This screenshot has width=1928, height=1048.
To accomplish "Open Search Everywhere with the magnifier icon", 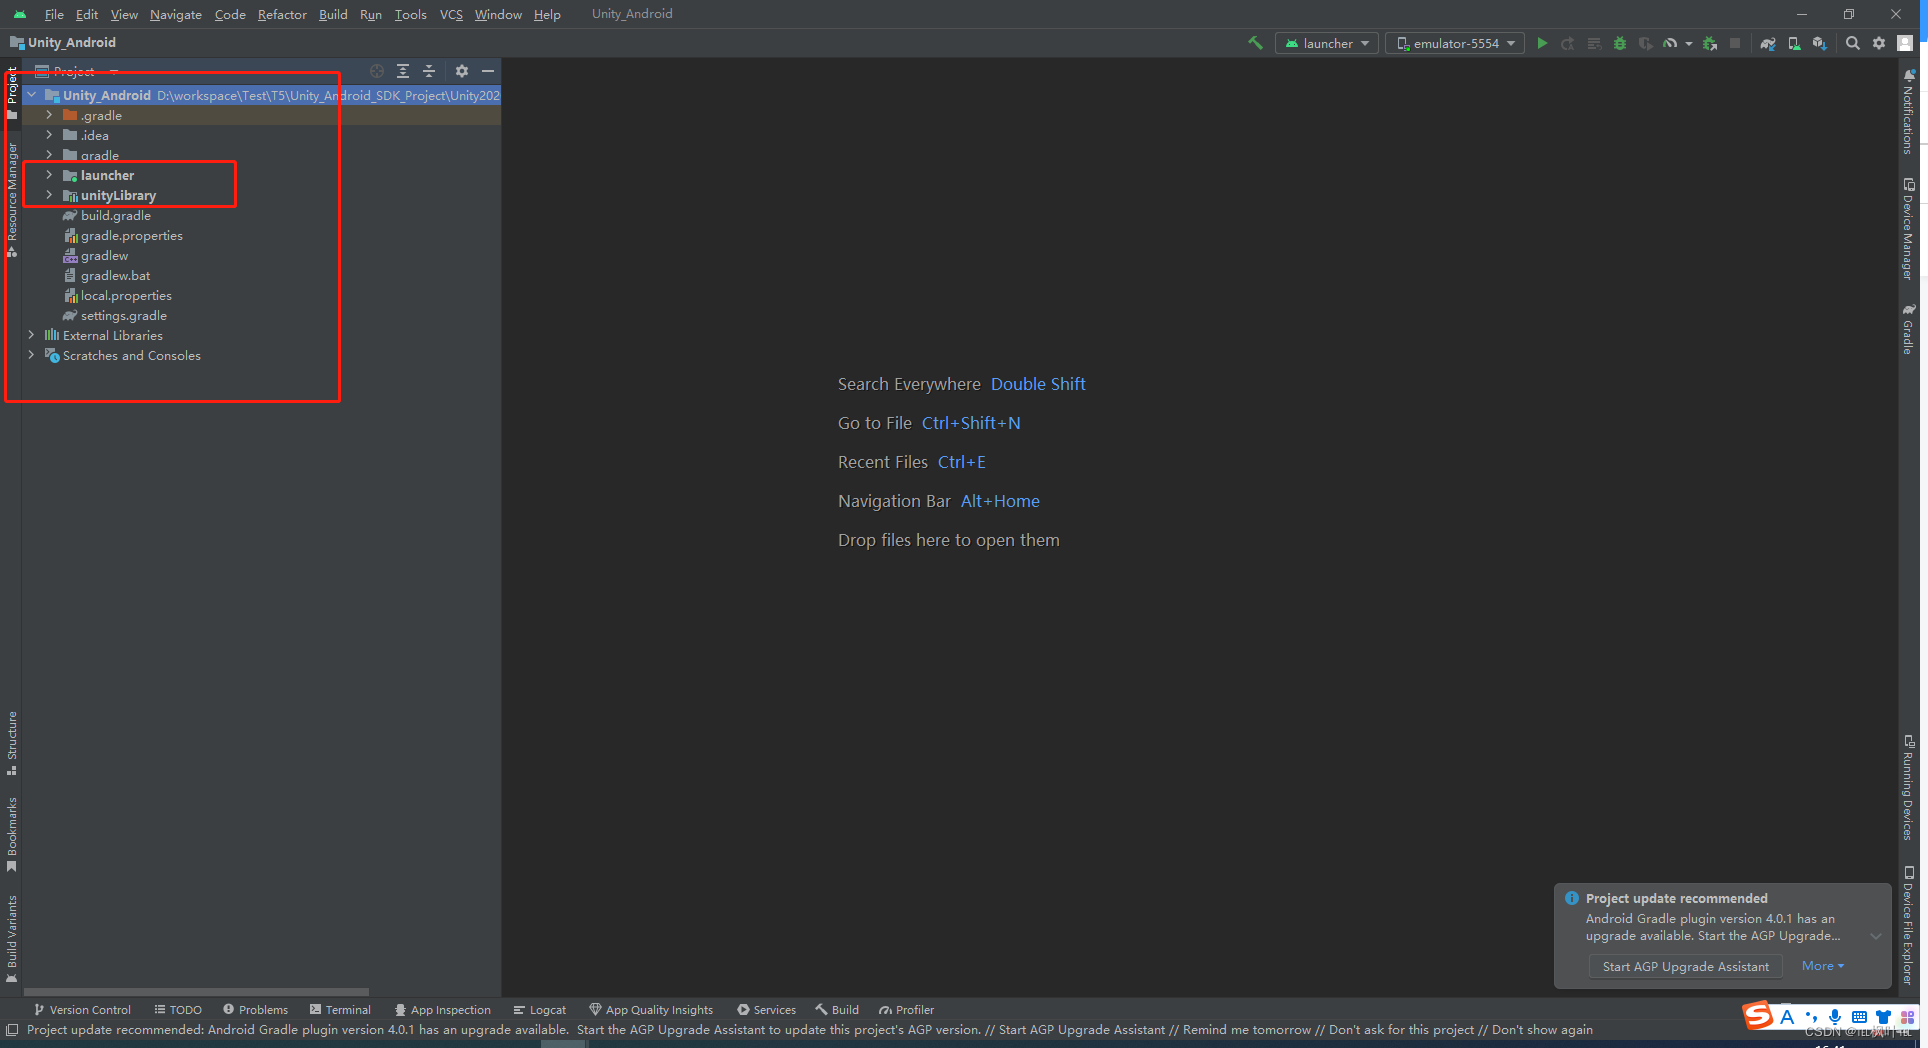I will [x=1852, y=43].
